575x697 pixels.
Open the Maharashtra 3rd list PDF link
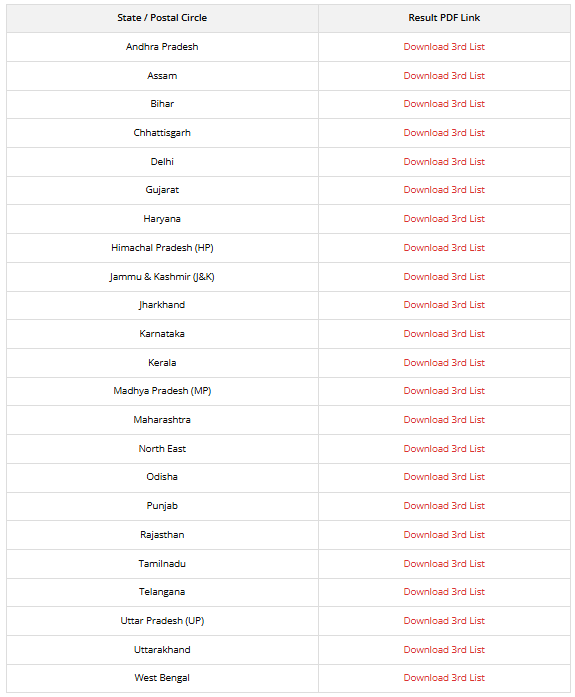[x=444, y=419]
